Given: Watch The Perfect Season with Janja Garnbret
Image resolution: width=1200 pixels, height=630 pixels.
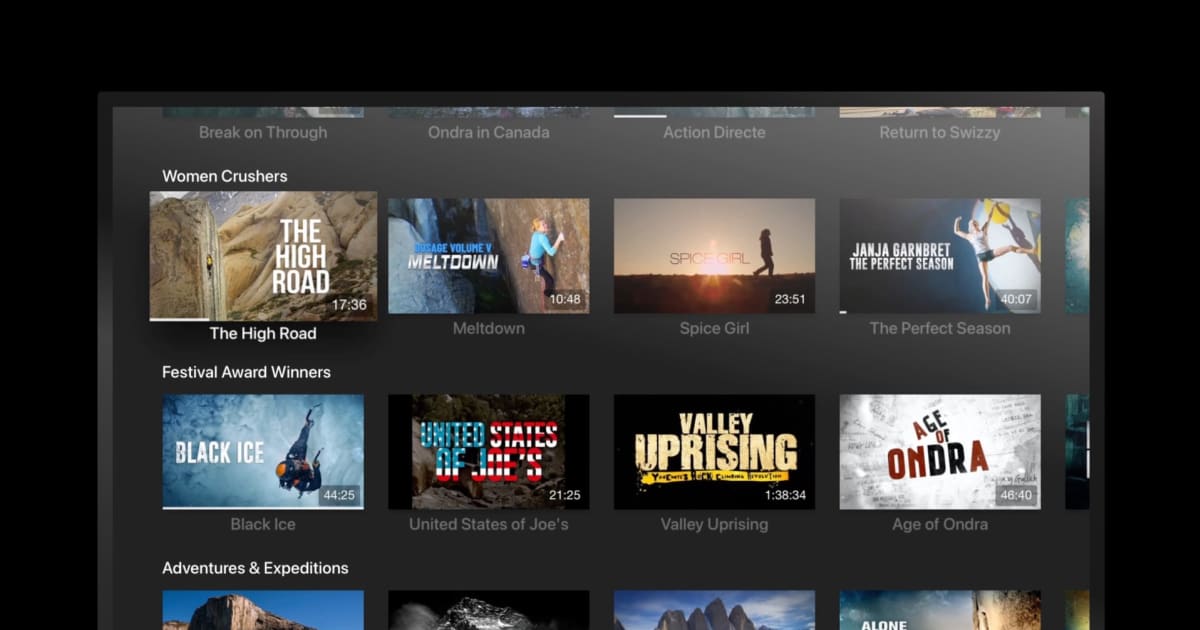Looking at the screenshot, I should [x=939, y=256].
